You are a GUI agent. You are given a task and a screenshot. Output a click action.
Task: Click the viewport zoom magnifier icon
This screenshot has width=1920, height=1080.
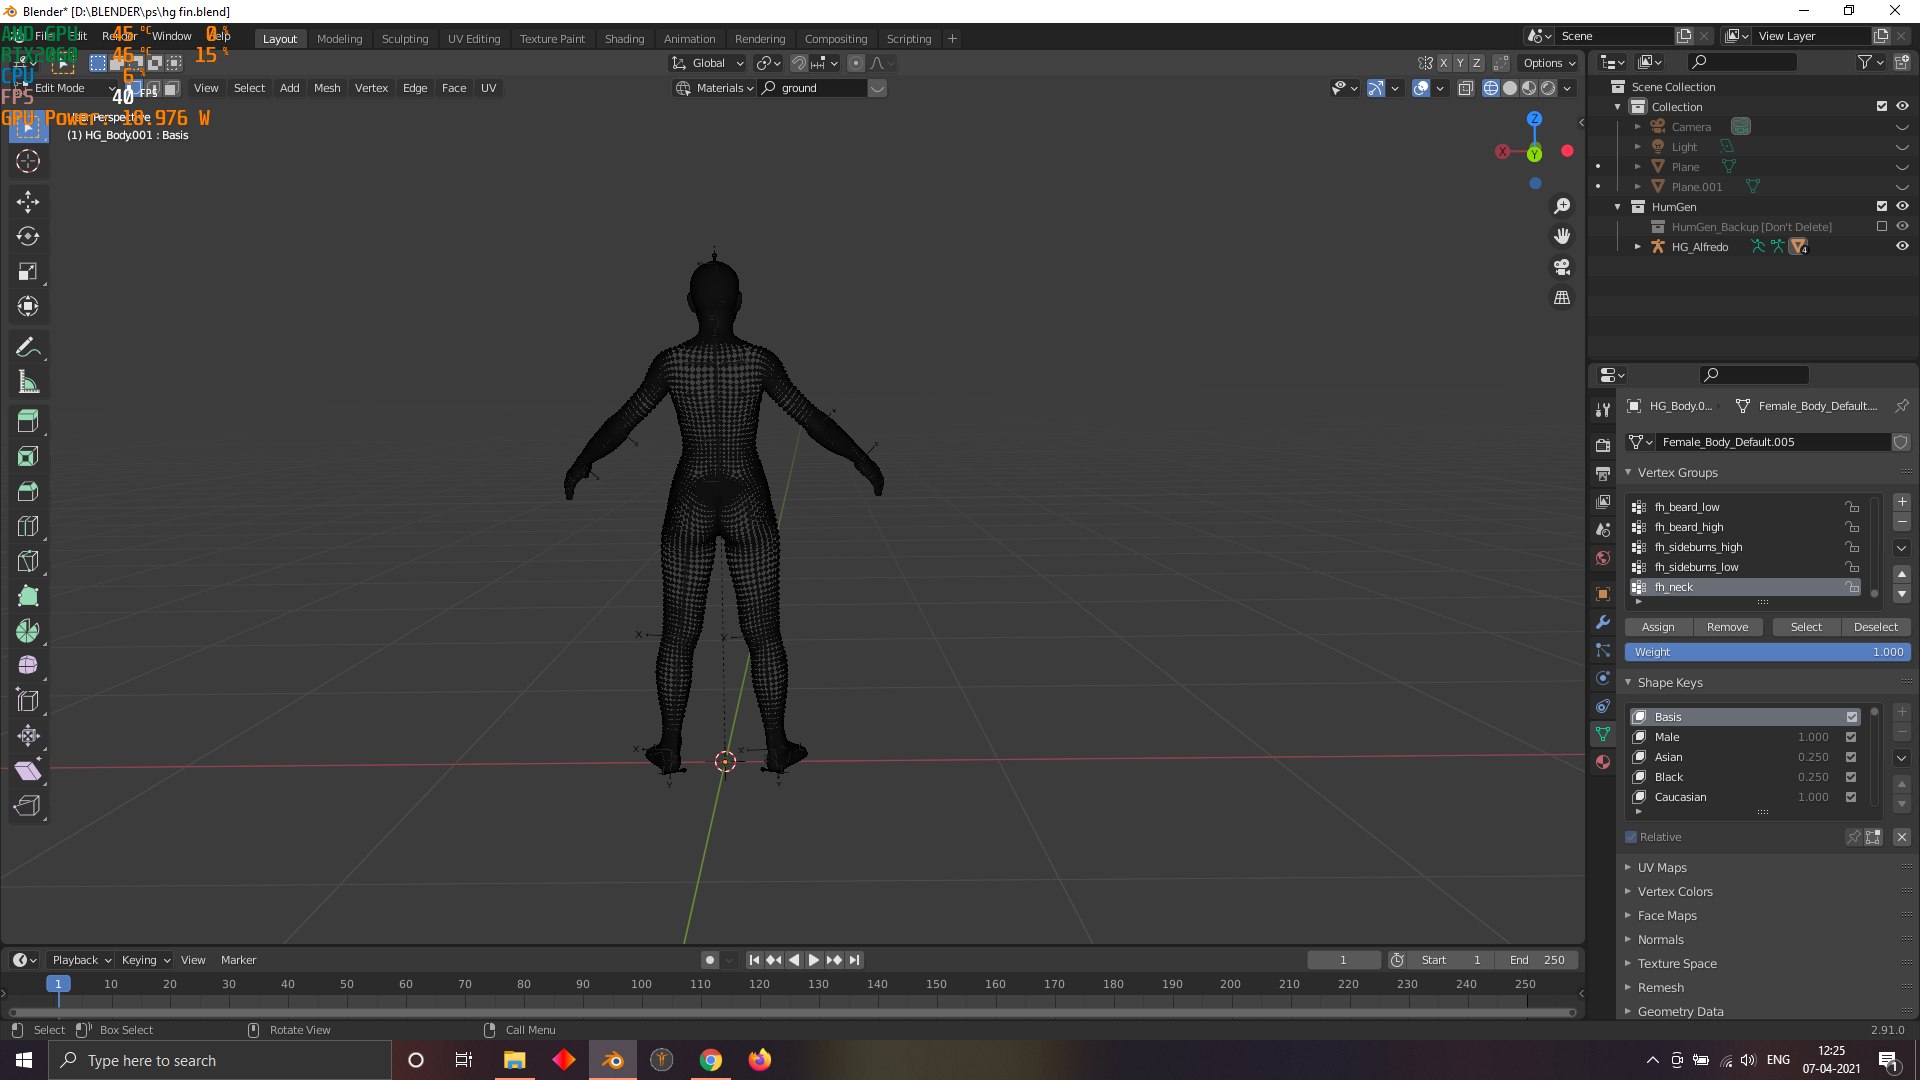1562,206
